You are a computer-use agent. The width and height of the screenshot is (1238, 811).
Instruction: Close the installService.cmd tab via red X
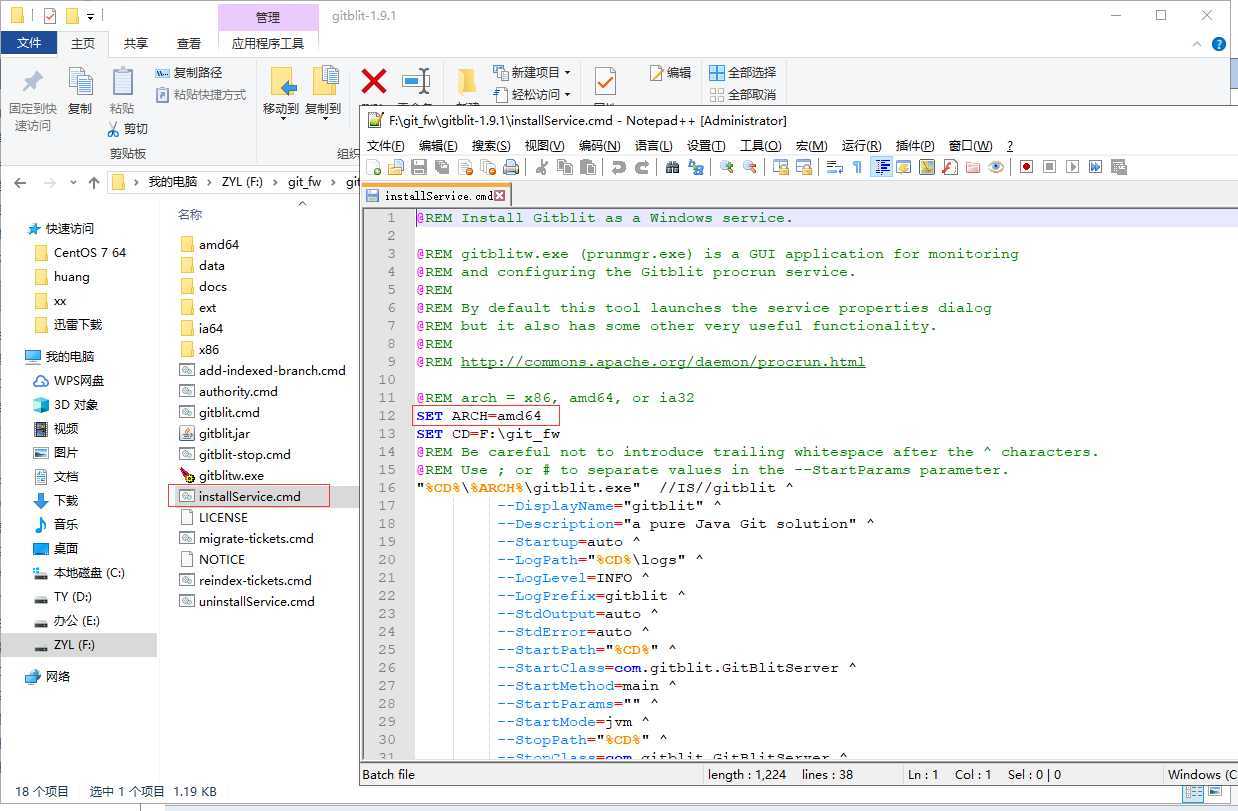pos(500,196)
